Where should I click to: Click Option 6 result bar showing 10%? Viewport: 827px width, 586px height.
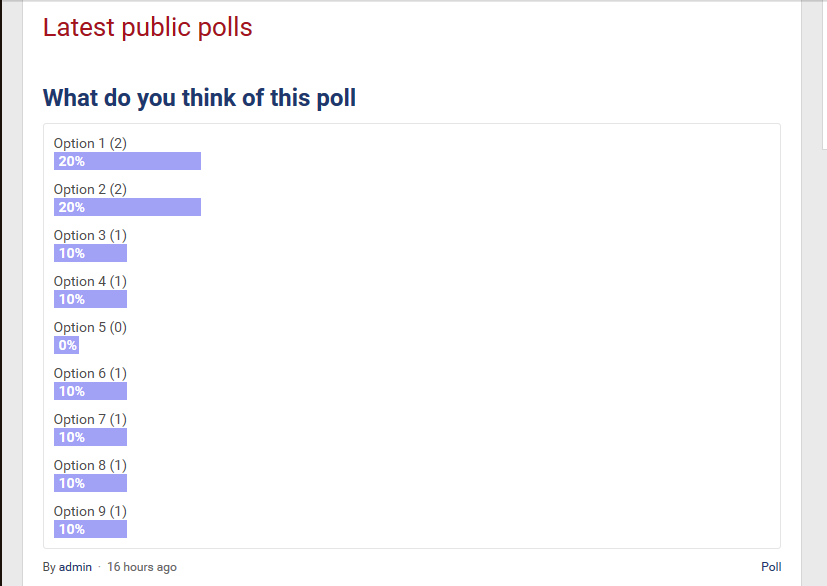(x=90, y=391)
